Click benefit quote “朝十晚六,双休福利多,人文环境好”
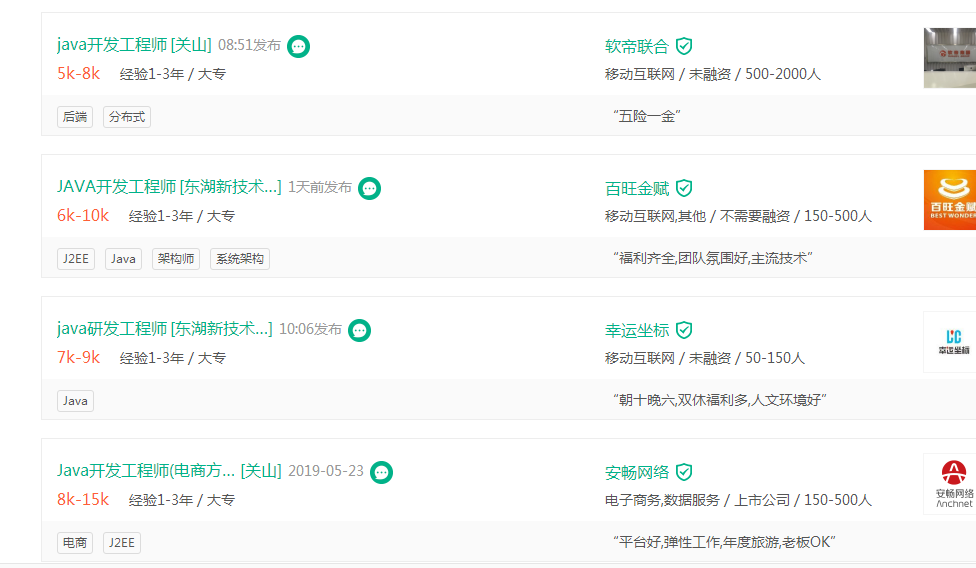 [x=720, y=400]
